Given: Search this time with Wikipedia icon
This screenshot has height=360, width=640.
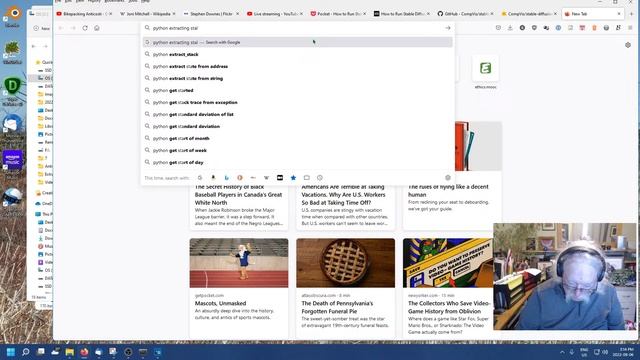Looking at the screenshot, I should (266, 178).
